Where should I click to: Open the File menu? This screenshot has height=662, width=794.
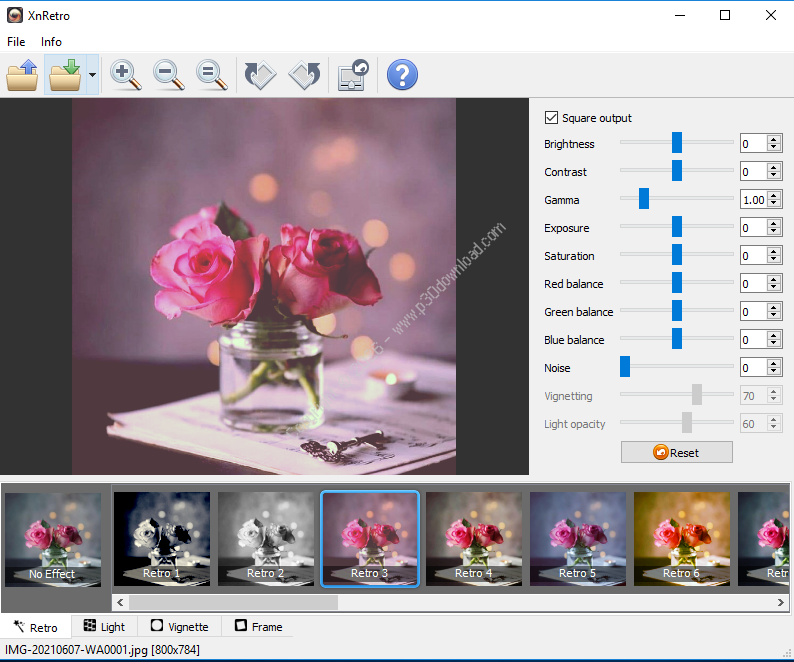(x=16, y=42)
